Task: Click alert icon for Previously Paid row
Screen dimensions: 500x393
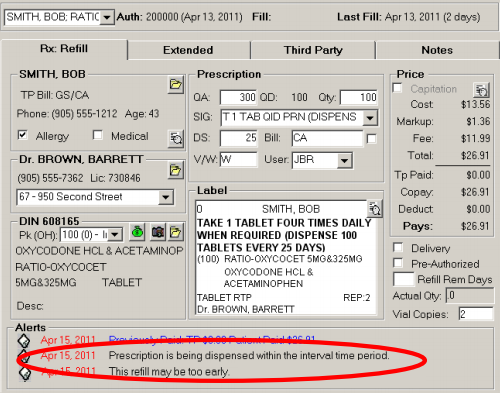Action: [x=24, y=341]
